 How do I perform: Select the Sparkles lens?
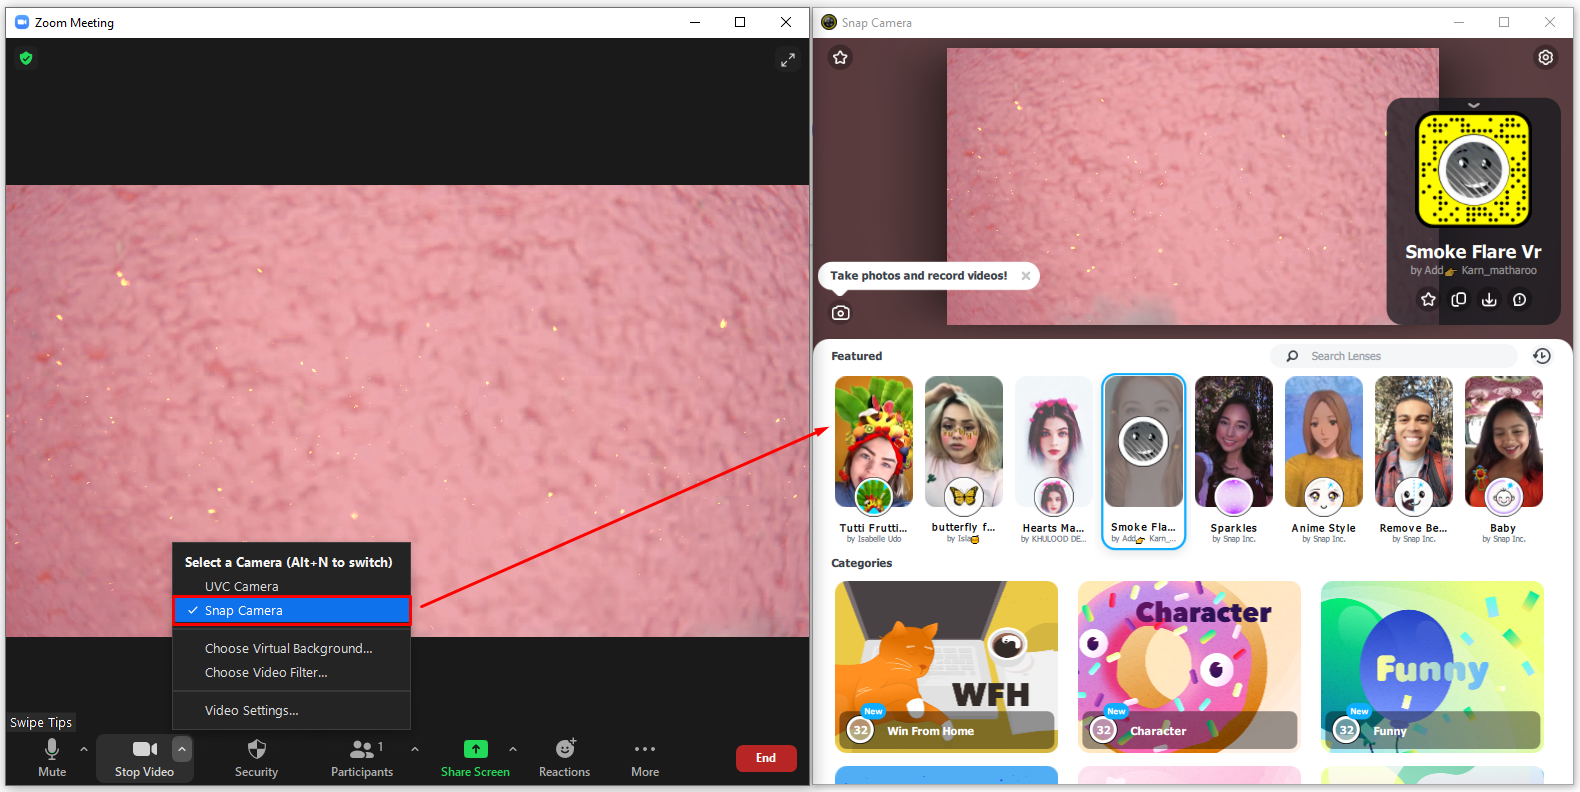[x=1234, y=461]
